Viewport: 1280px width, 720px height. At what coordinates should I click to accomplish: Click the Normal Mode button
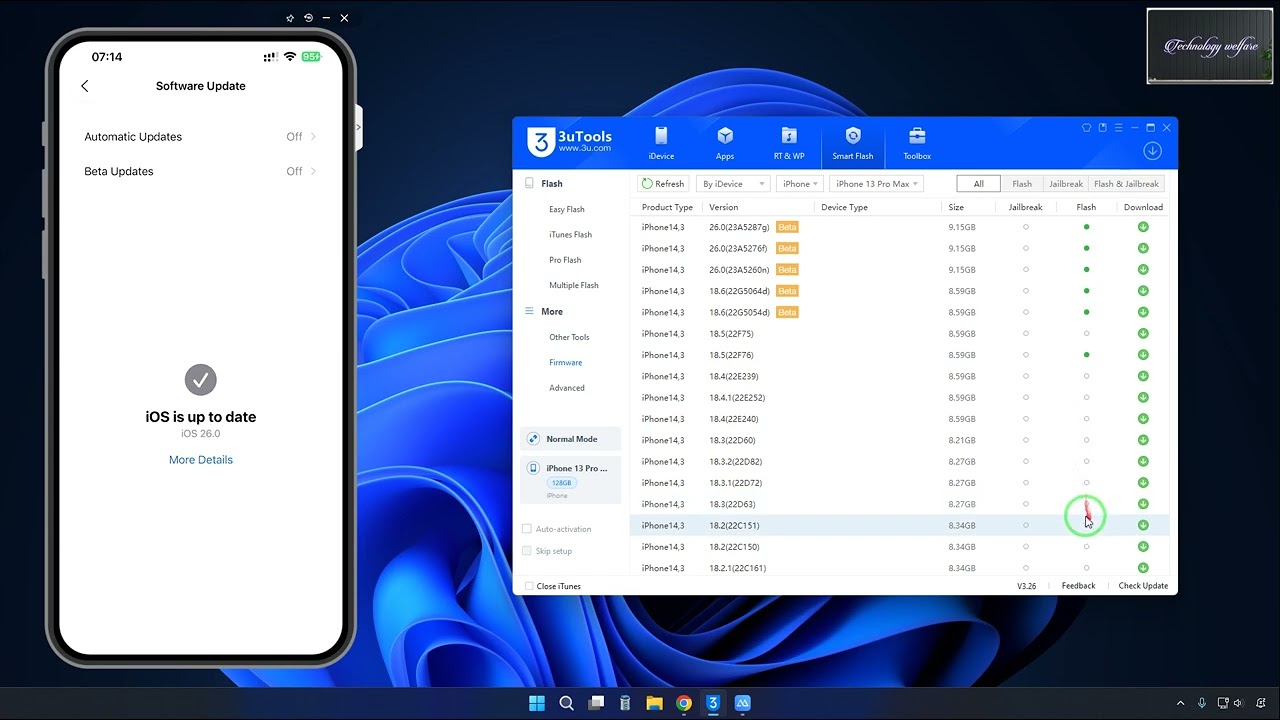pos(571,439)
